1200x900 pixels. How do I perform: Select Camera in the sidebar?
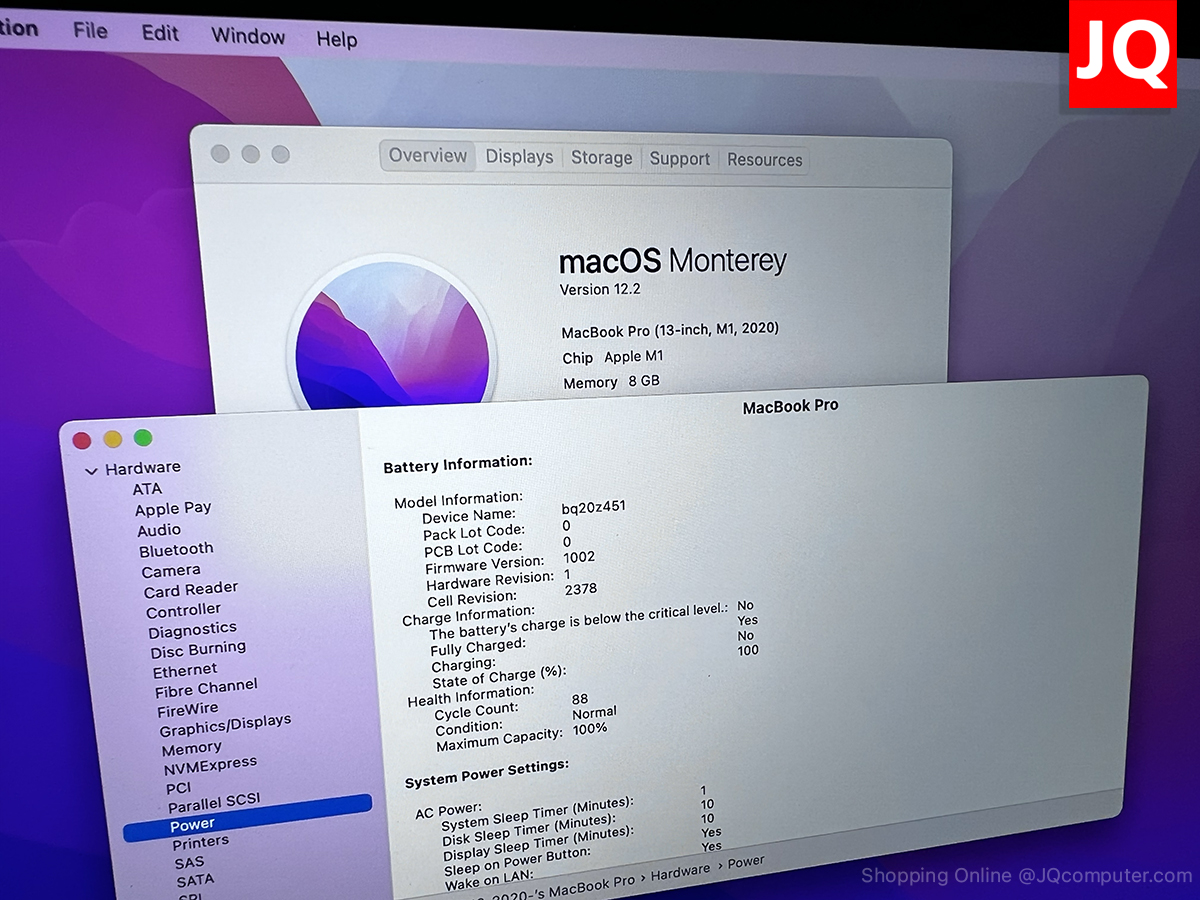click(171, 571)
